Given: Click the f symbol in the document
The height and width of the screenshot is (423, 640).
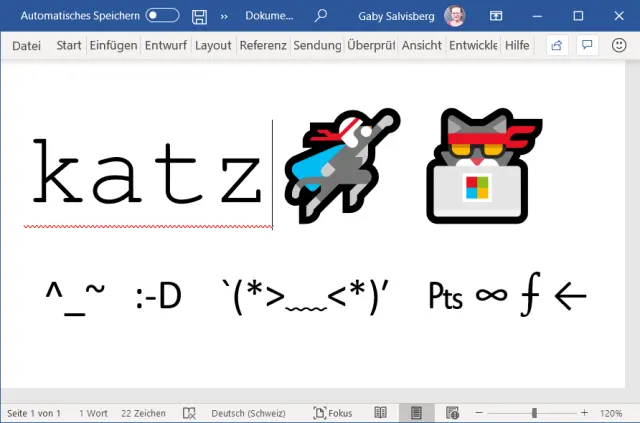Looking at the screenshot, I should coord(531,294).
